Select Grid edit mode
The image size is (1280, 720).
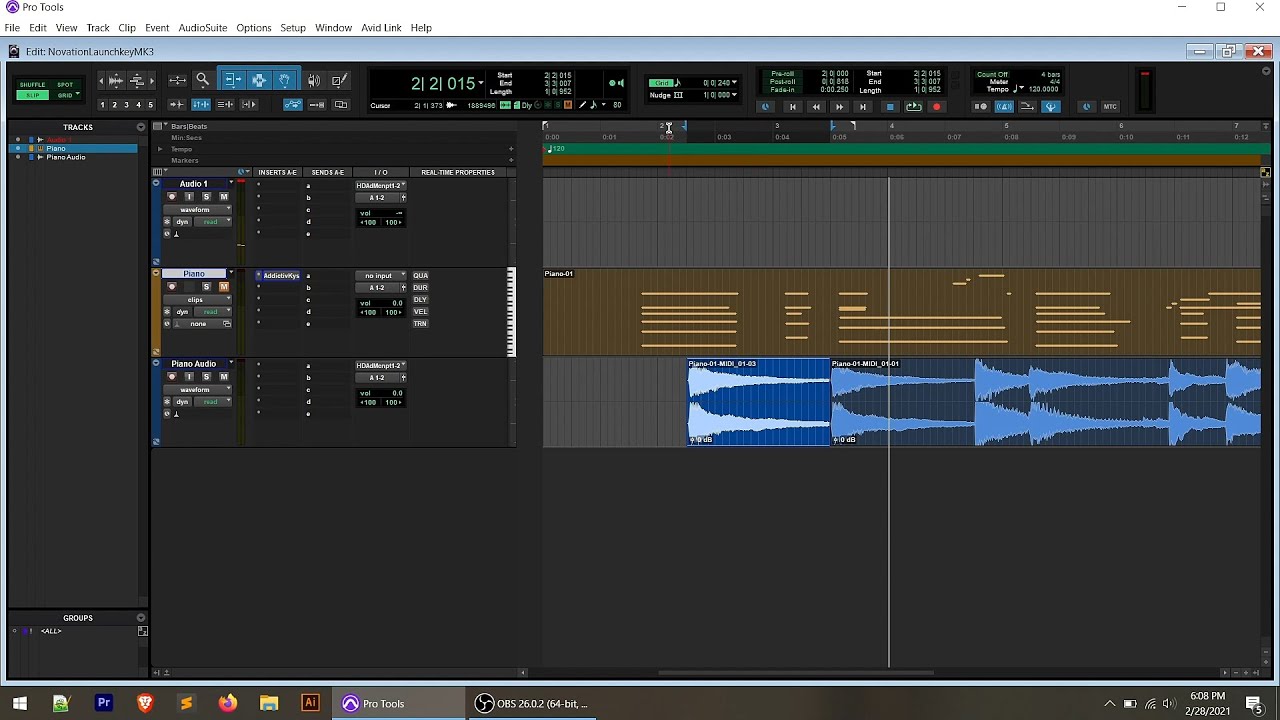pyautogui.click(x=65, y=95)
